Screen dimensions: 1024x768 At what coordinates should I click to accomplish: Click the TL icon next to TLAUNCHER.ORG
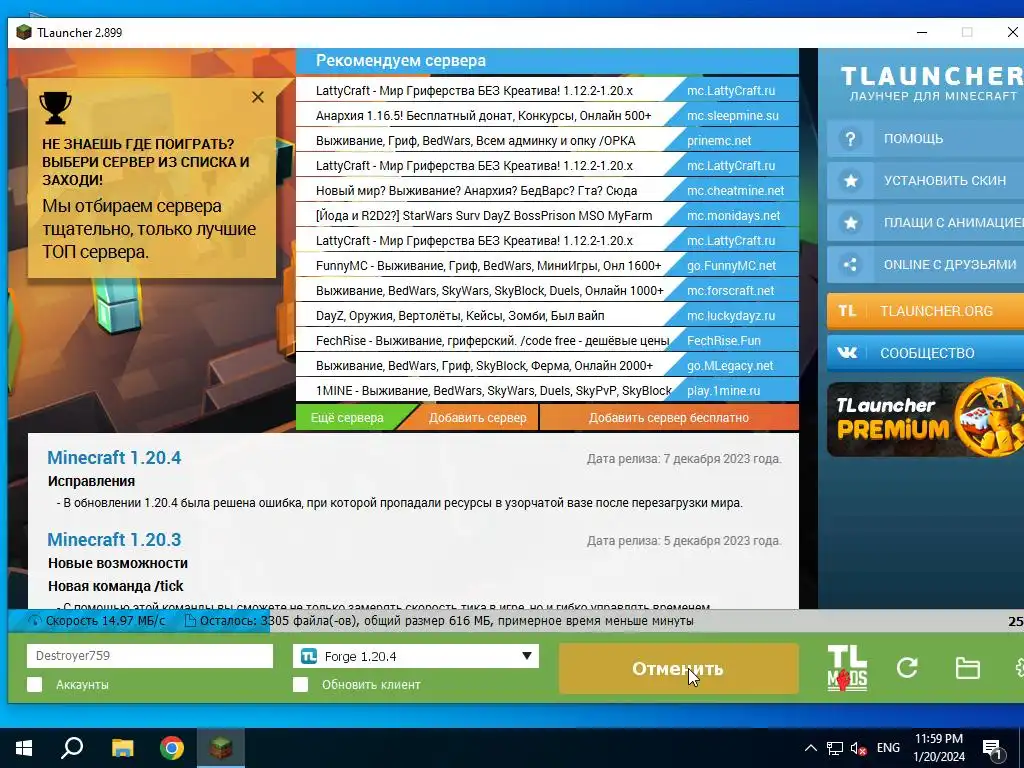[847, 311]
